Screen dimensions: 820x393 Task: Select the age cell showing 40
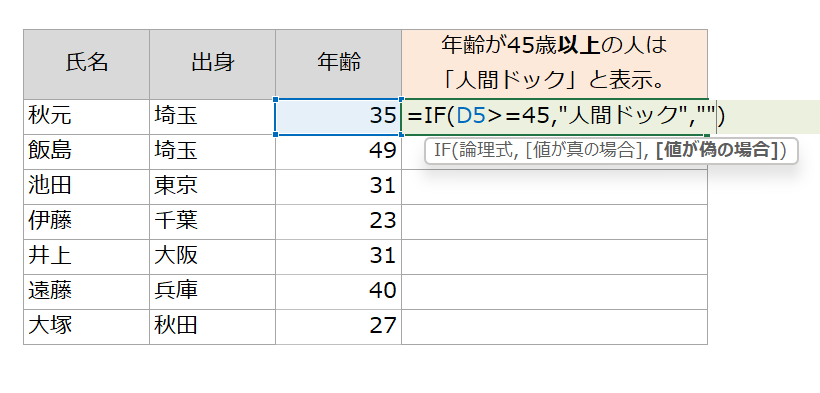338,291
